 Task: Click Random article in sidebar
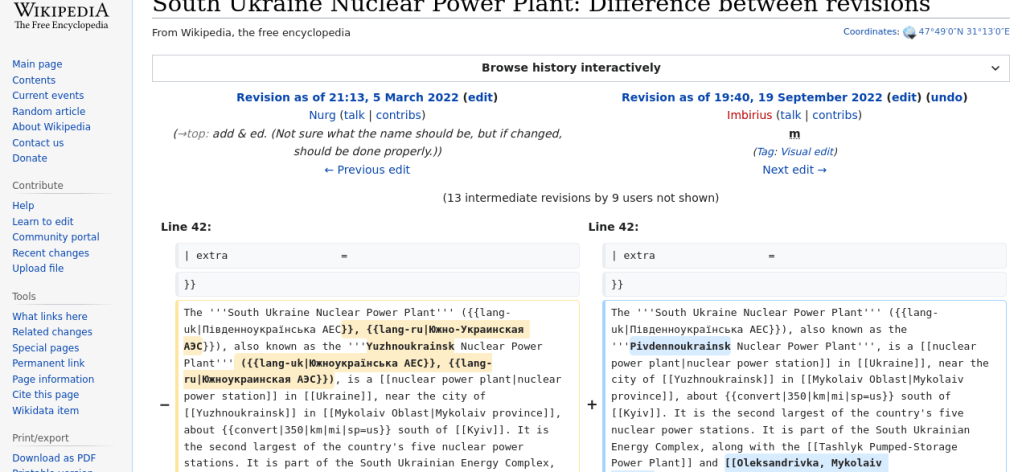(48, 112)
